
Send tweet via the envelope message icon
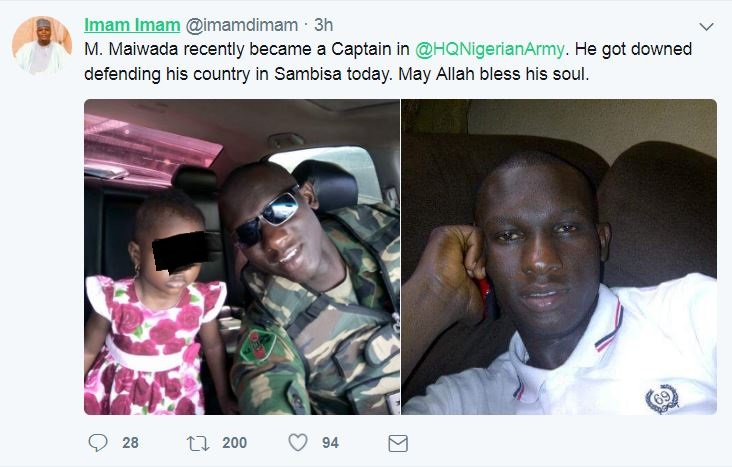point(397,442)
